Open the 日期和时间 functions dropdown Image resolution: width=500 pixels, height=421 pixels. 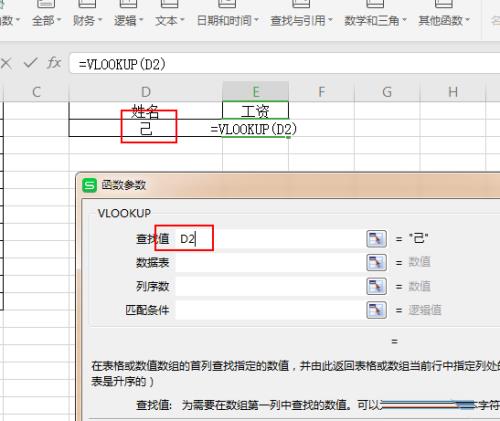point(228,21)
